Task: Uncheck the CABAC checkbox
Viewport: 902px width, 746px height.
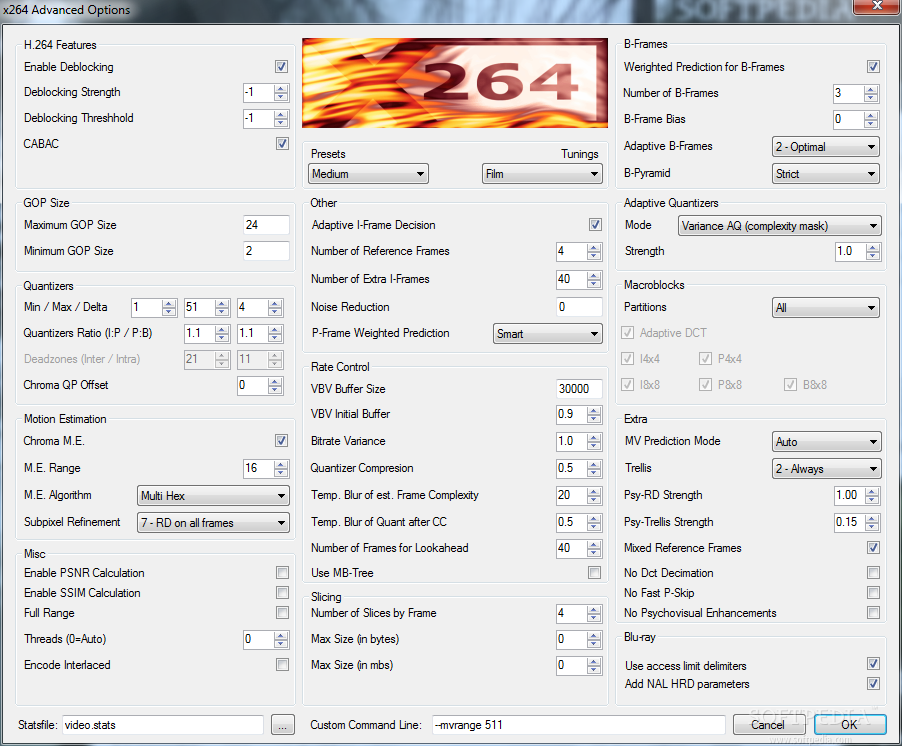Action: pyautogui.click(x=282, y=143)
